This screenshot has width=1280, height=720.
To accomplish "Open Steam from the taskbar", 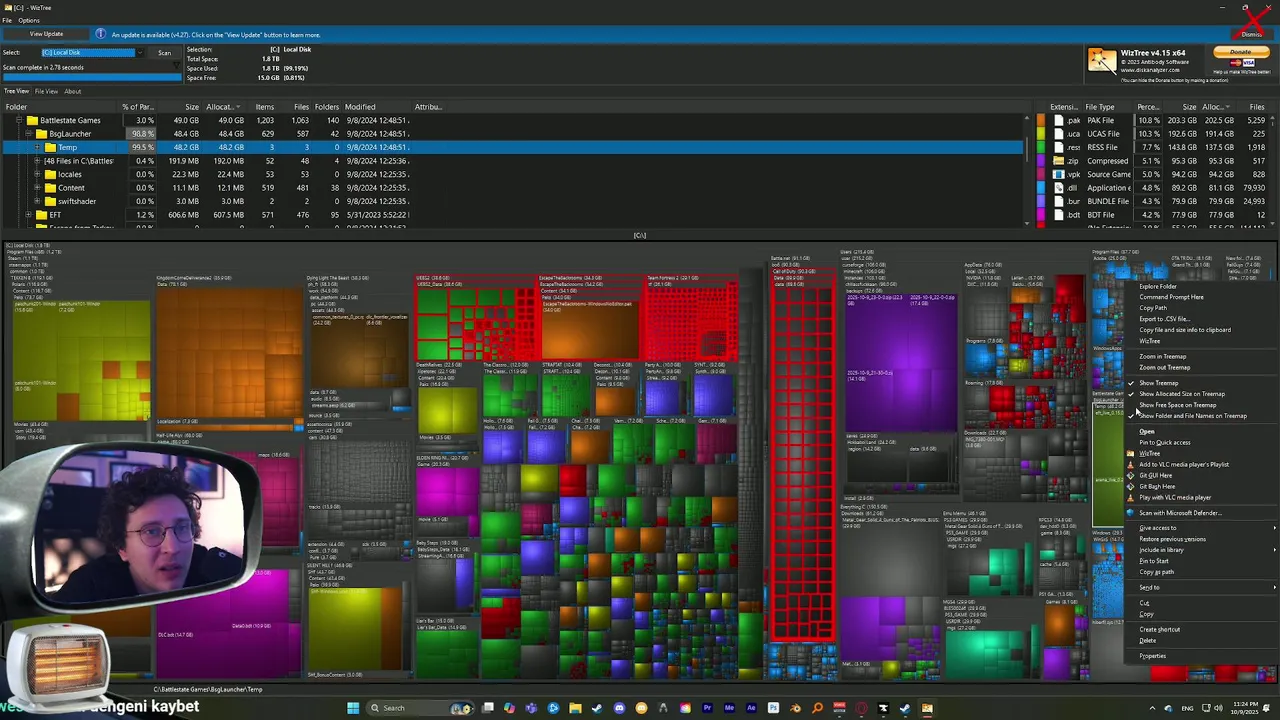I will pyautogui.click(x=597, y=708).
